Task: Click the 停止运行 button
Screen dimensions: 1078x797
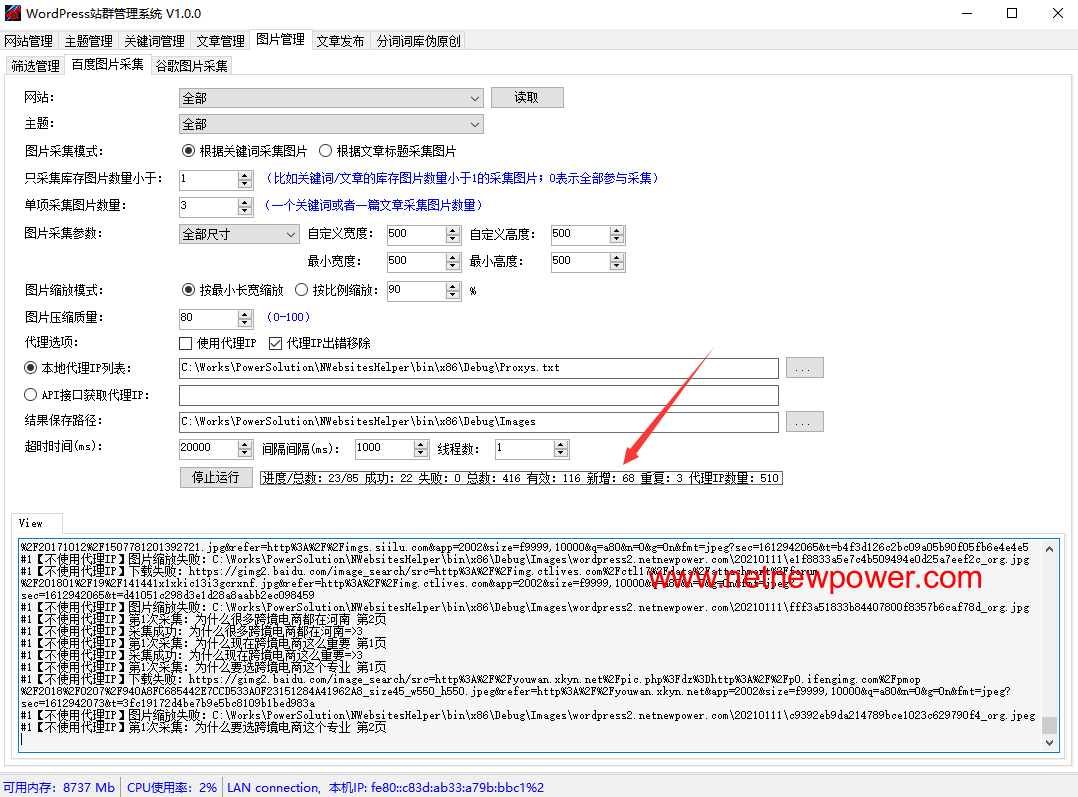Action: (x=216, y=477)
